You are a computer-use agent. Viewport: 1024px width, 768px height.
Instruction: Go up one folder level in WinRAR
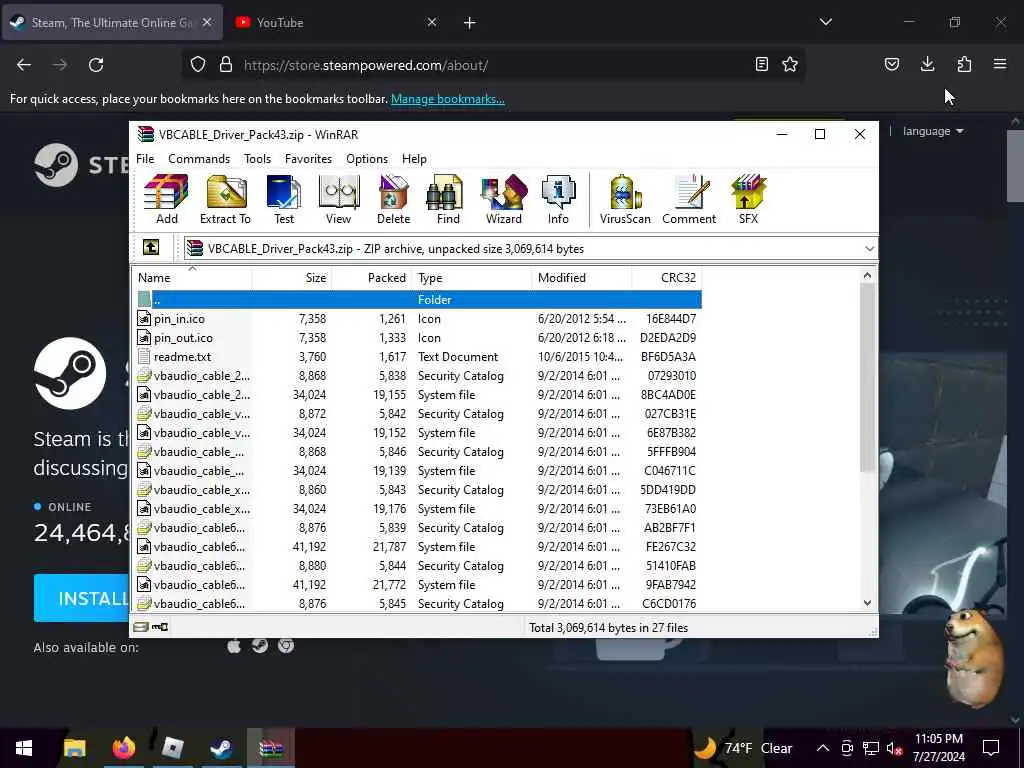(x=151, y=248)
